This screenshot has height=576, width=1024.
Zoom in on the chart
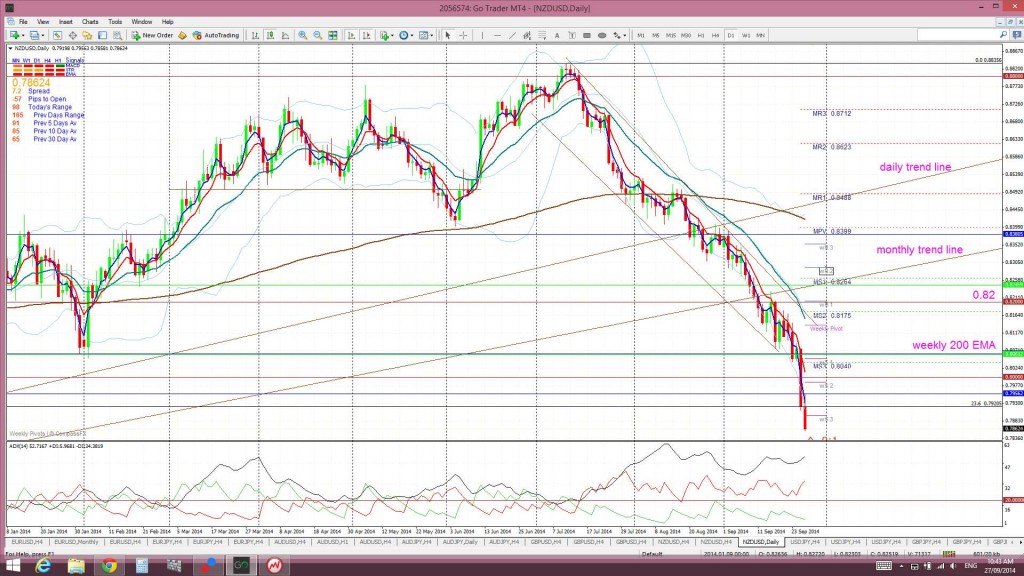pos(303,35)
